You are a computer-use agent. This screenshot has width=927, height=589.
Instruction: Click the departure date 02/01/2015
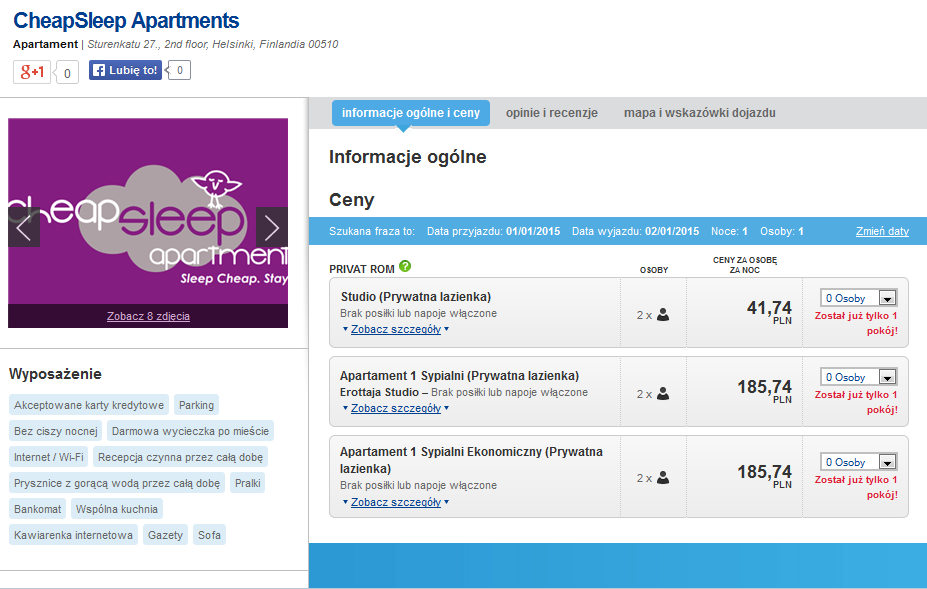pyautogui.click(x=672, y=231)
